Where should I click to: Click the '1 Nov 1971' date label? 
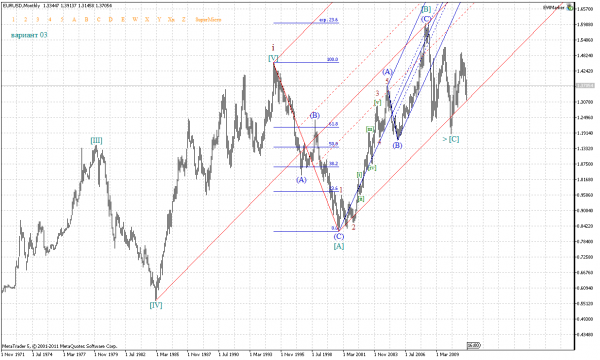(13, 354)
